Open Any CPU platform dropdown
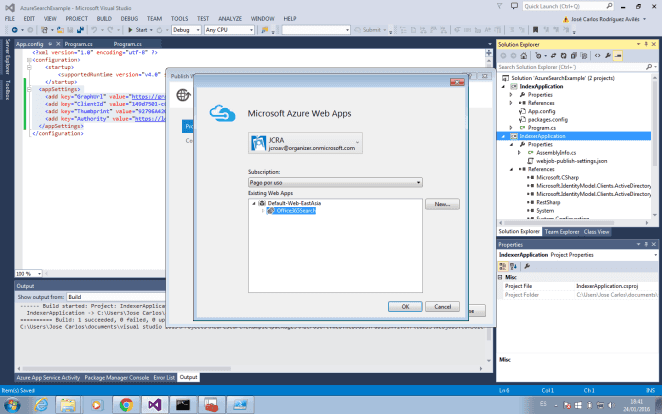The image size is (662, 414). 229,30
